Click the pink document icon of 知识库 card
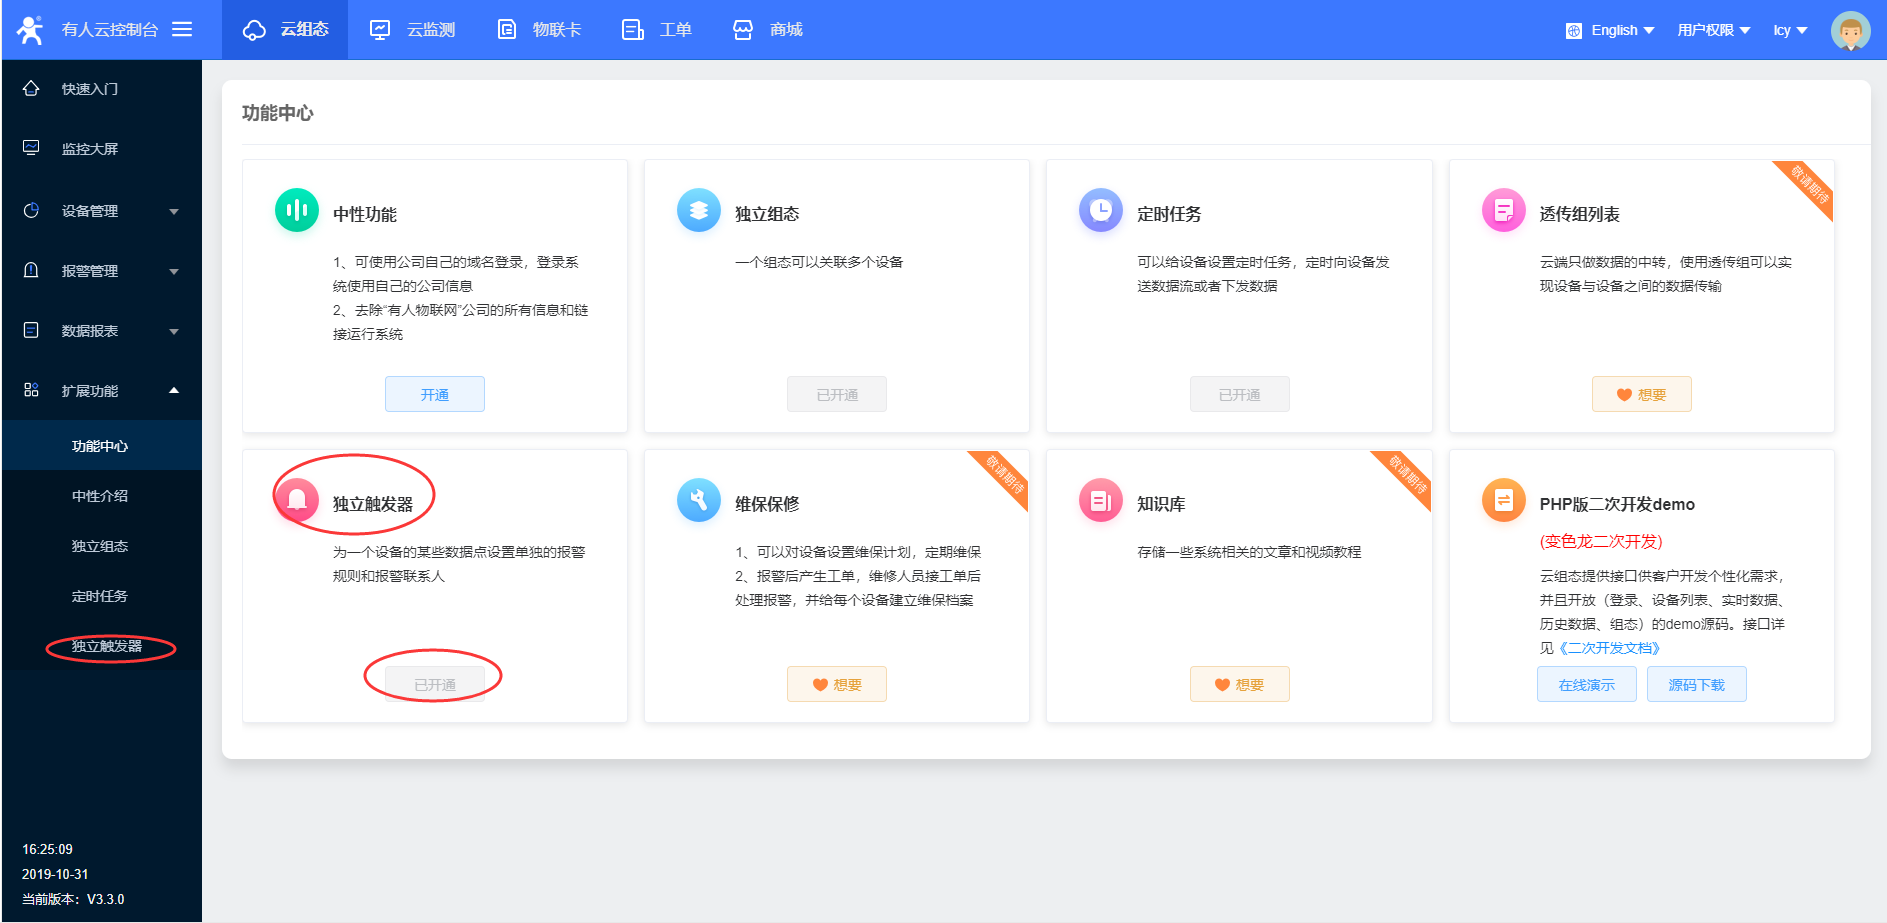This screenshot has height=923, width=1887. pyautogui.click(x=1101, y=500)
